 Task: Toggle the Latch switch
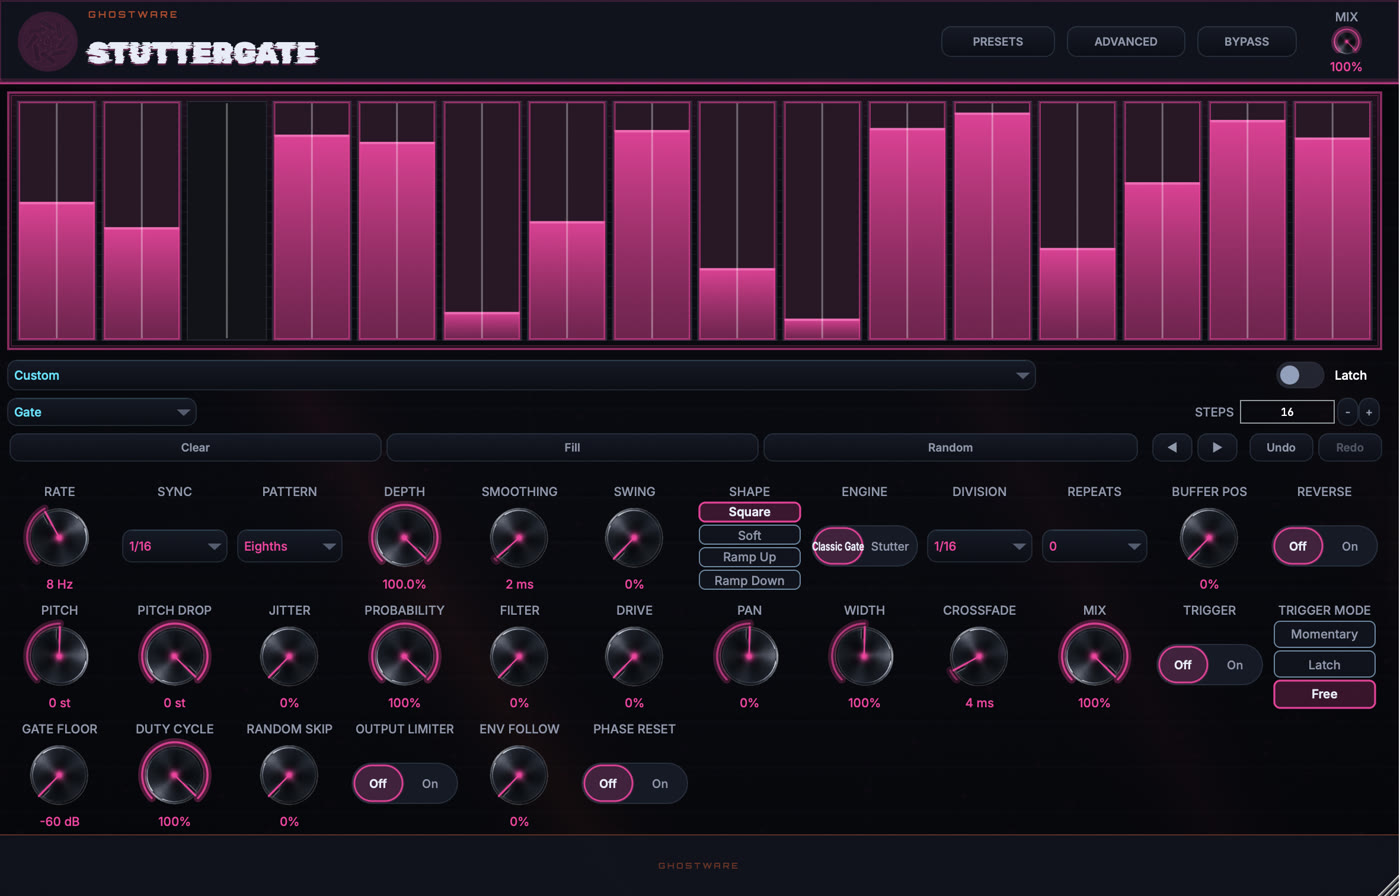pyautogui.click(x=1300, y=375)
